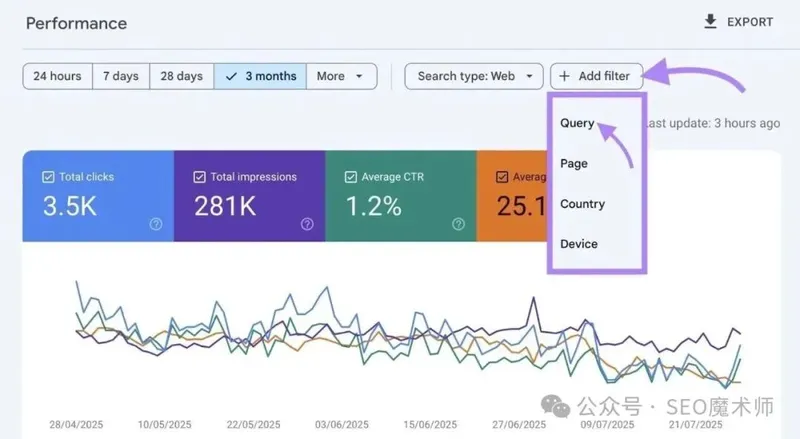This screenshot has height=439, width=800.
Task: Toggle the Total impressions checkbox
Action: pyautogui.click(x=200, y=177)
